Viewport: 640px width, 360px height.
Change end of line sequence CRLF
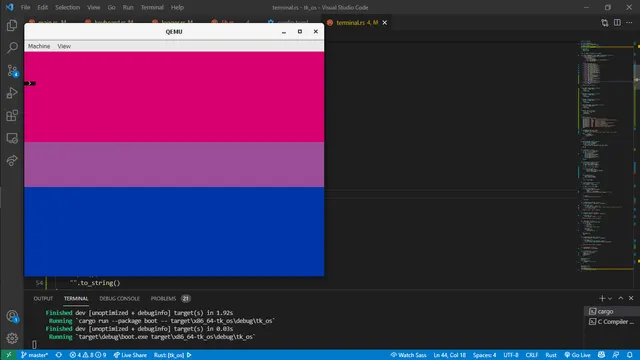pos(531,355)
